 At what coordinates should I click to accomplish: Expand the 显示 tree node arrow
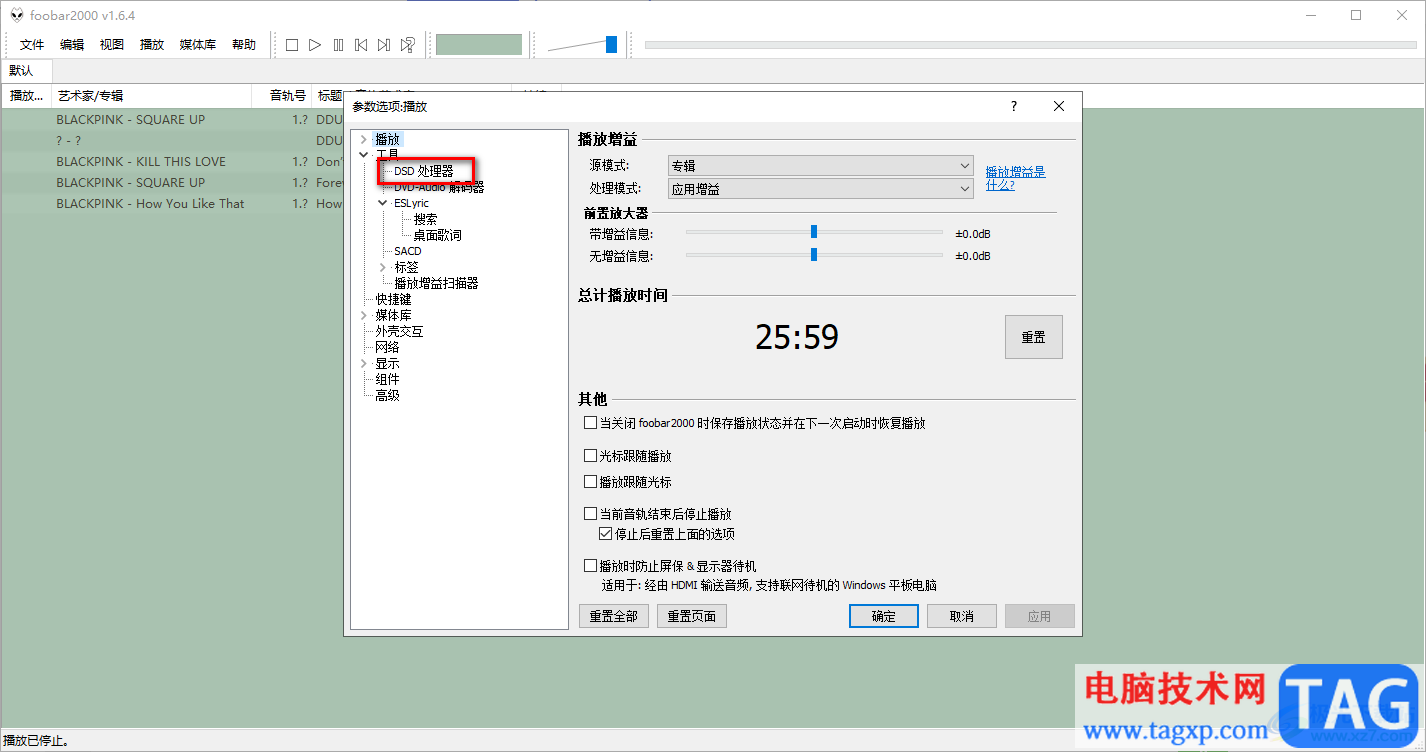(363, 363)
